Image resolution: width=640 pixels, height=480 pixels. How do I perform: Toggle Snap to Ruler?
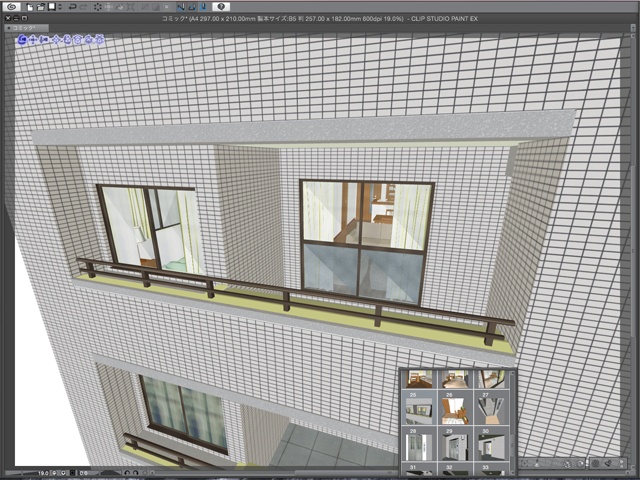pyautogui.click(x=181, y=7)
